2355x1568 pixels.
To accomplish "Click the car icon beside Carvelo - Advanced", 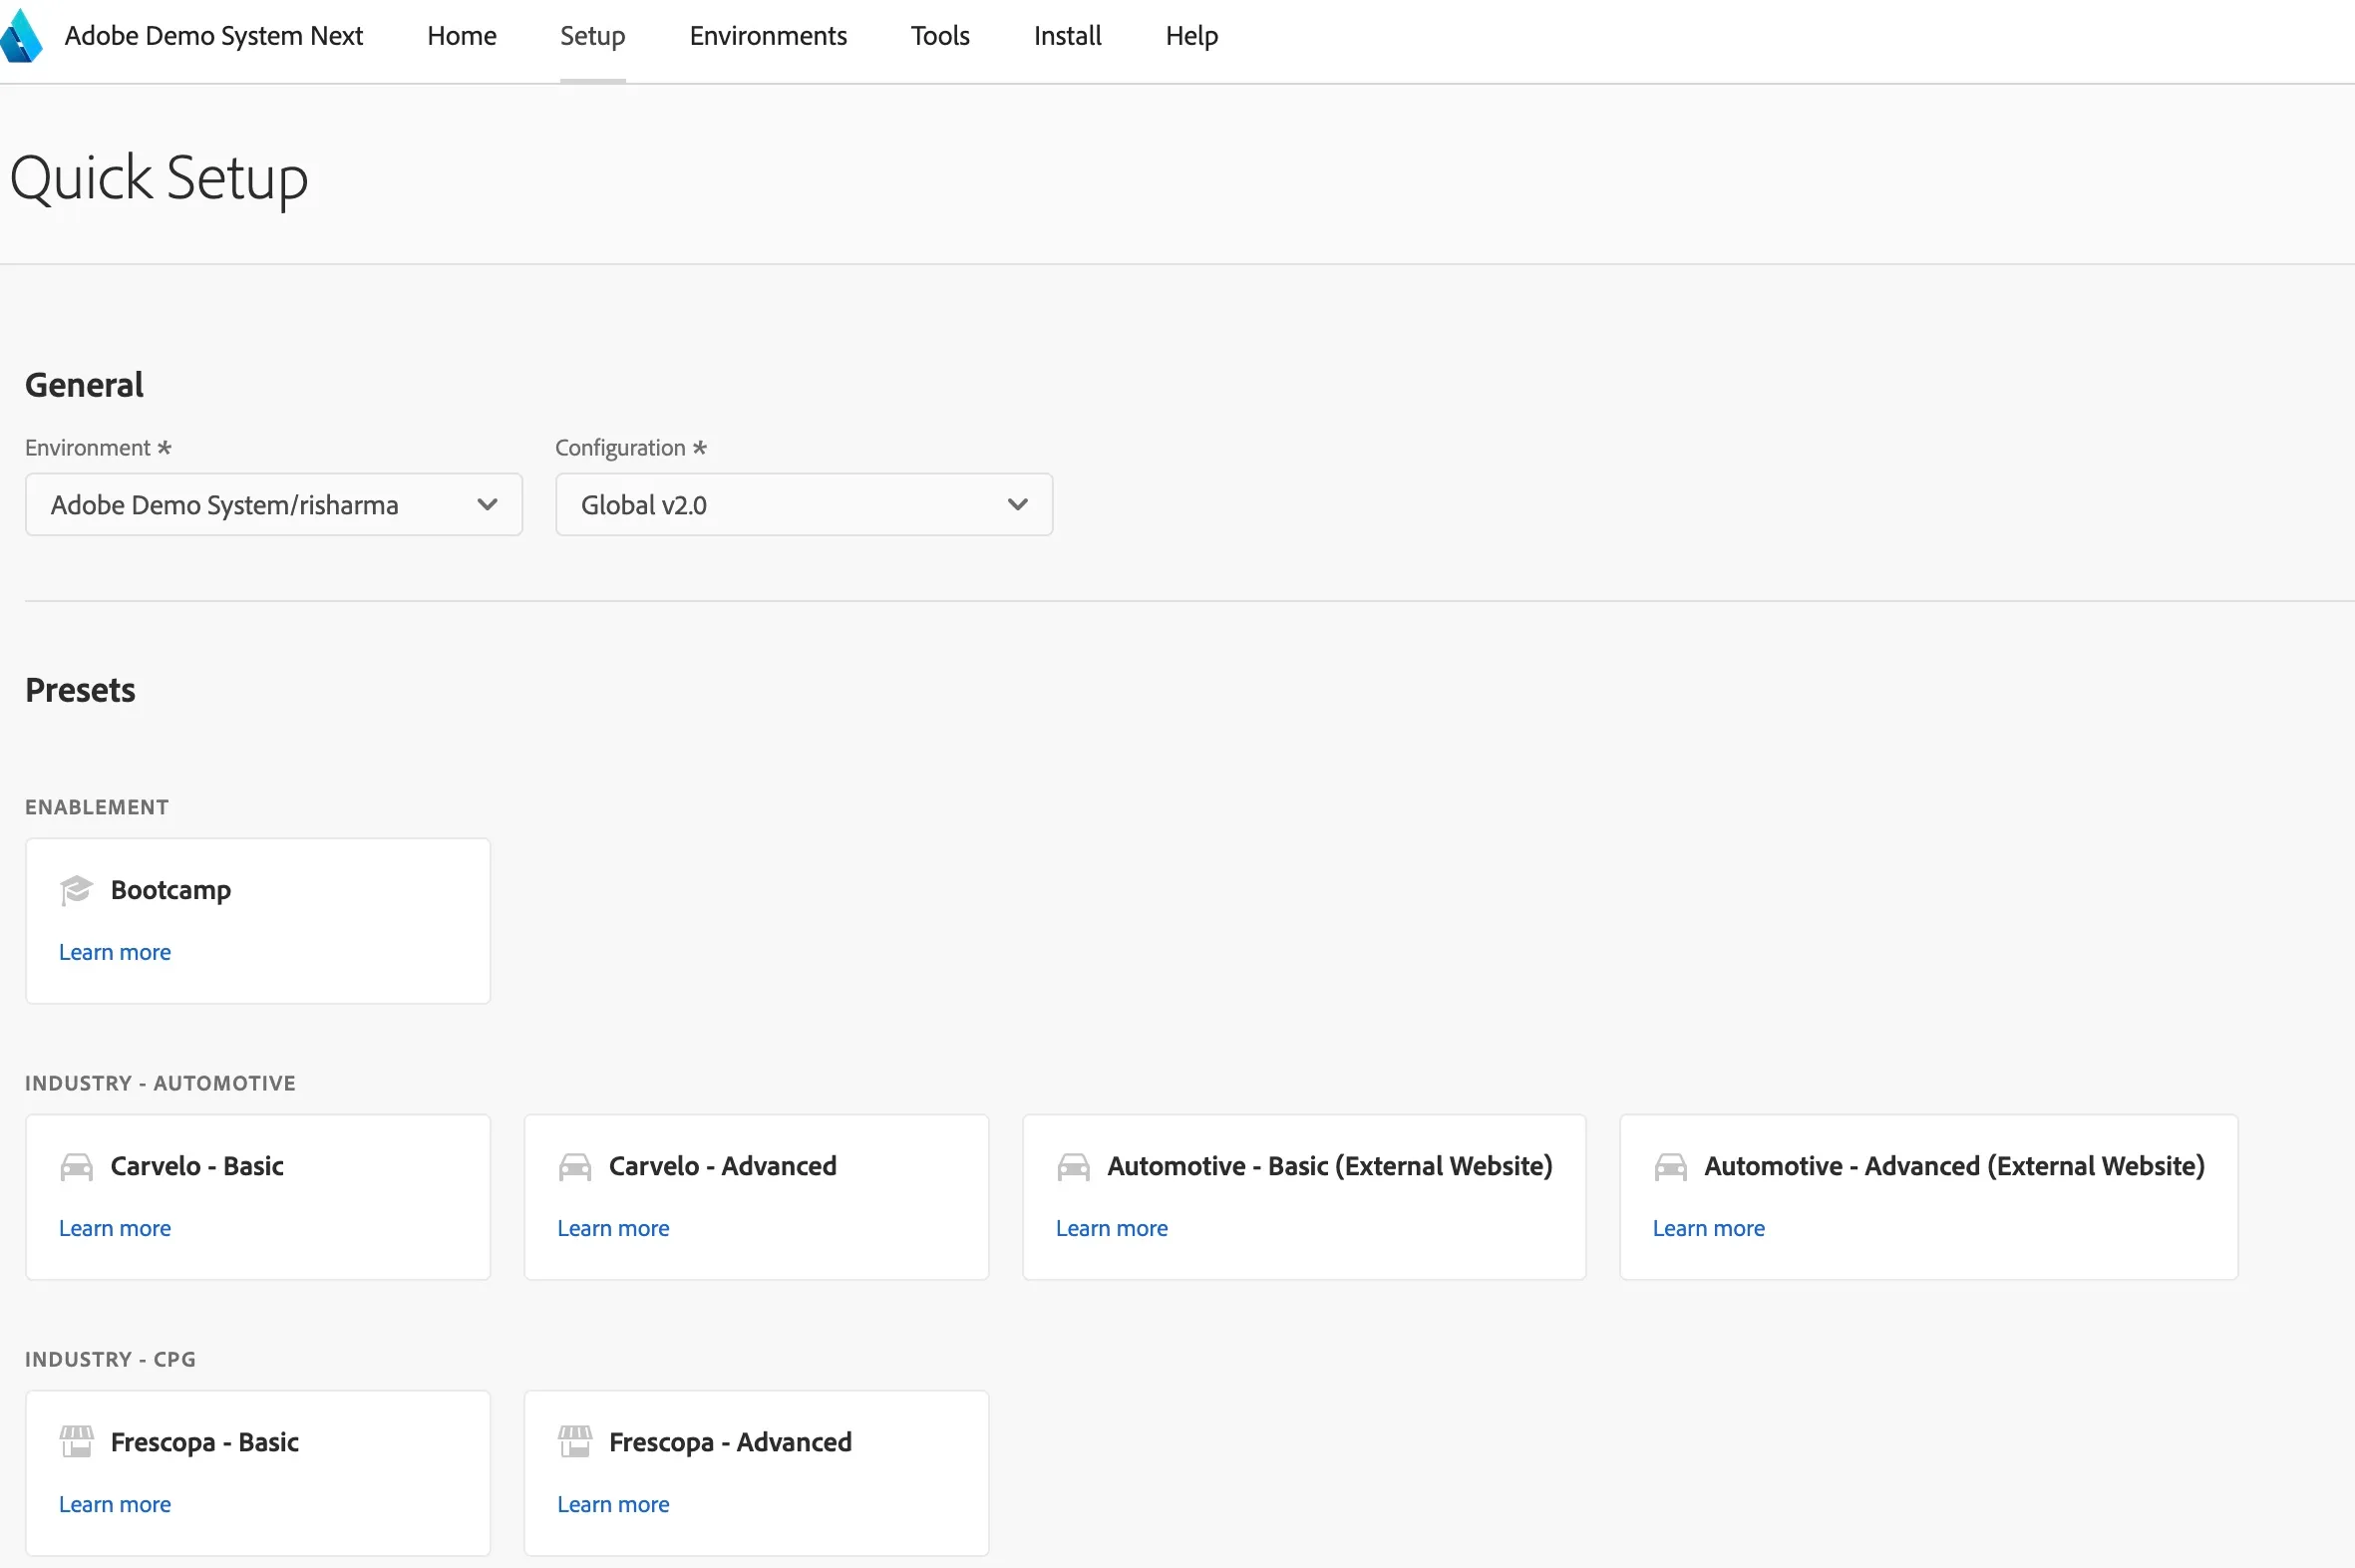I will point(575,1166).
